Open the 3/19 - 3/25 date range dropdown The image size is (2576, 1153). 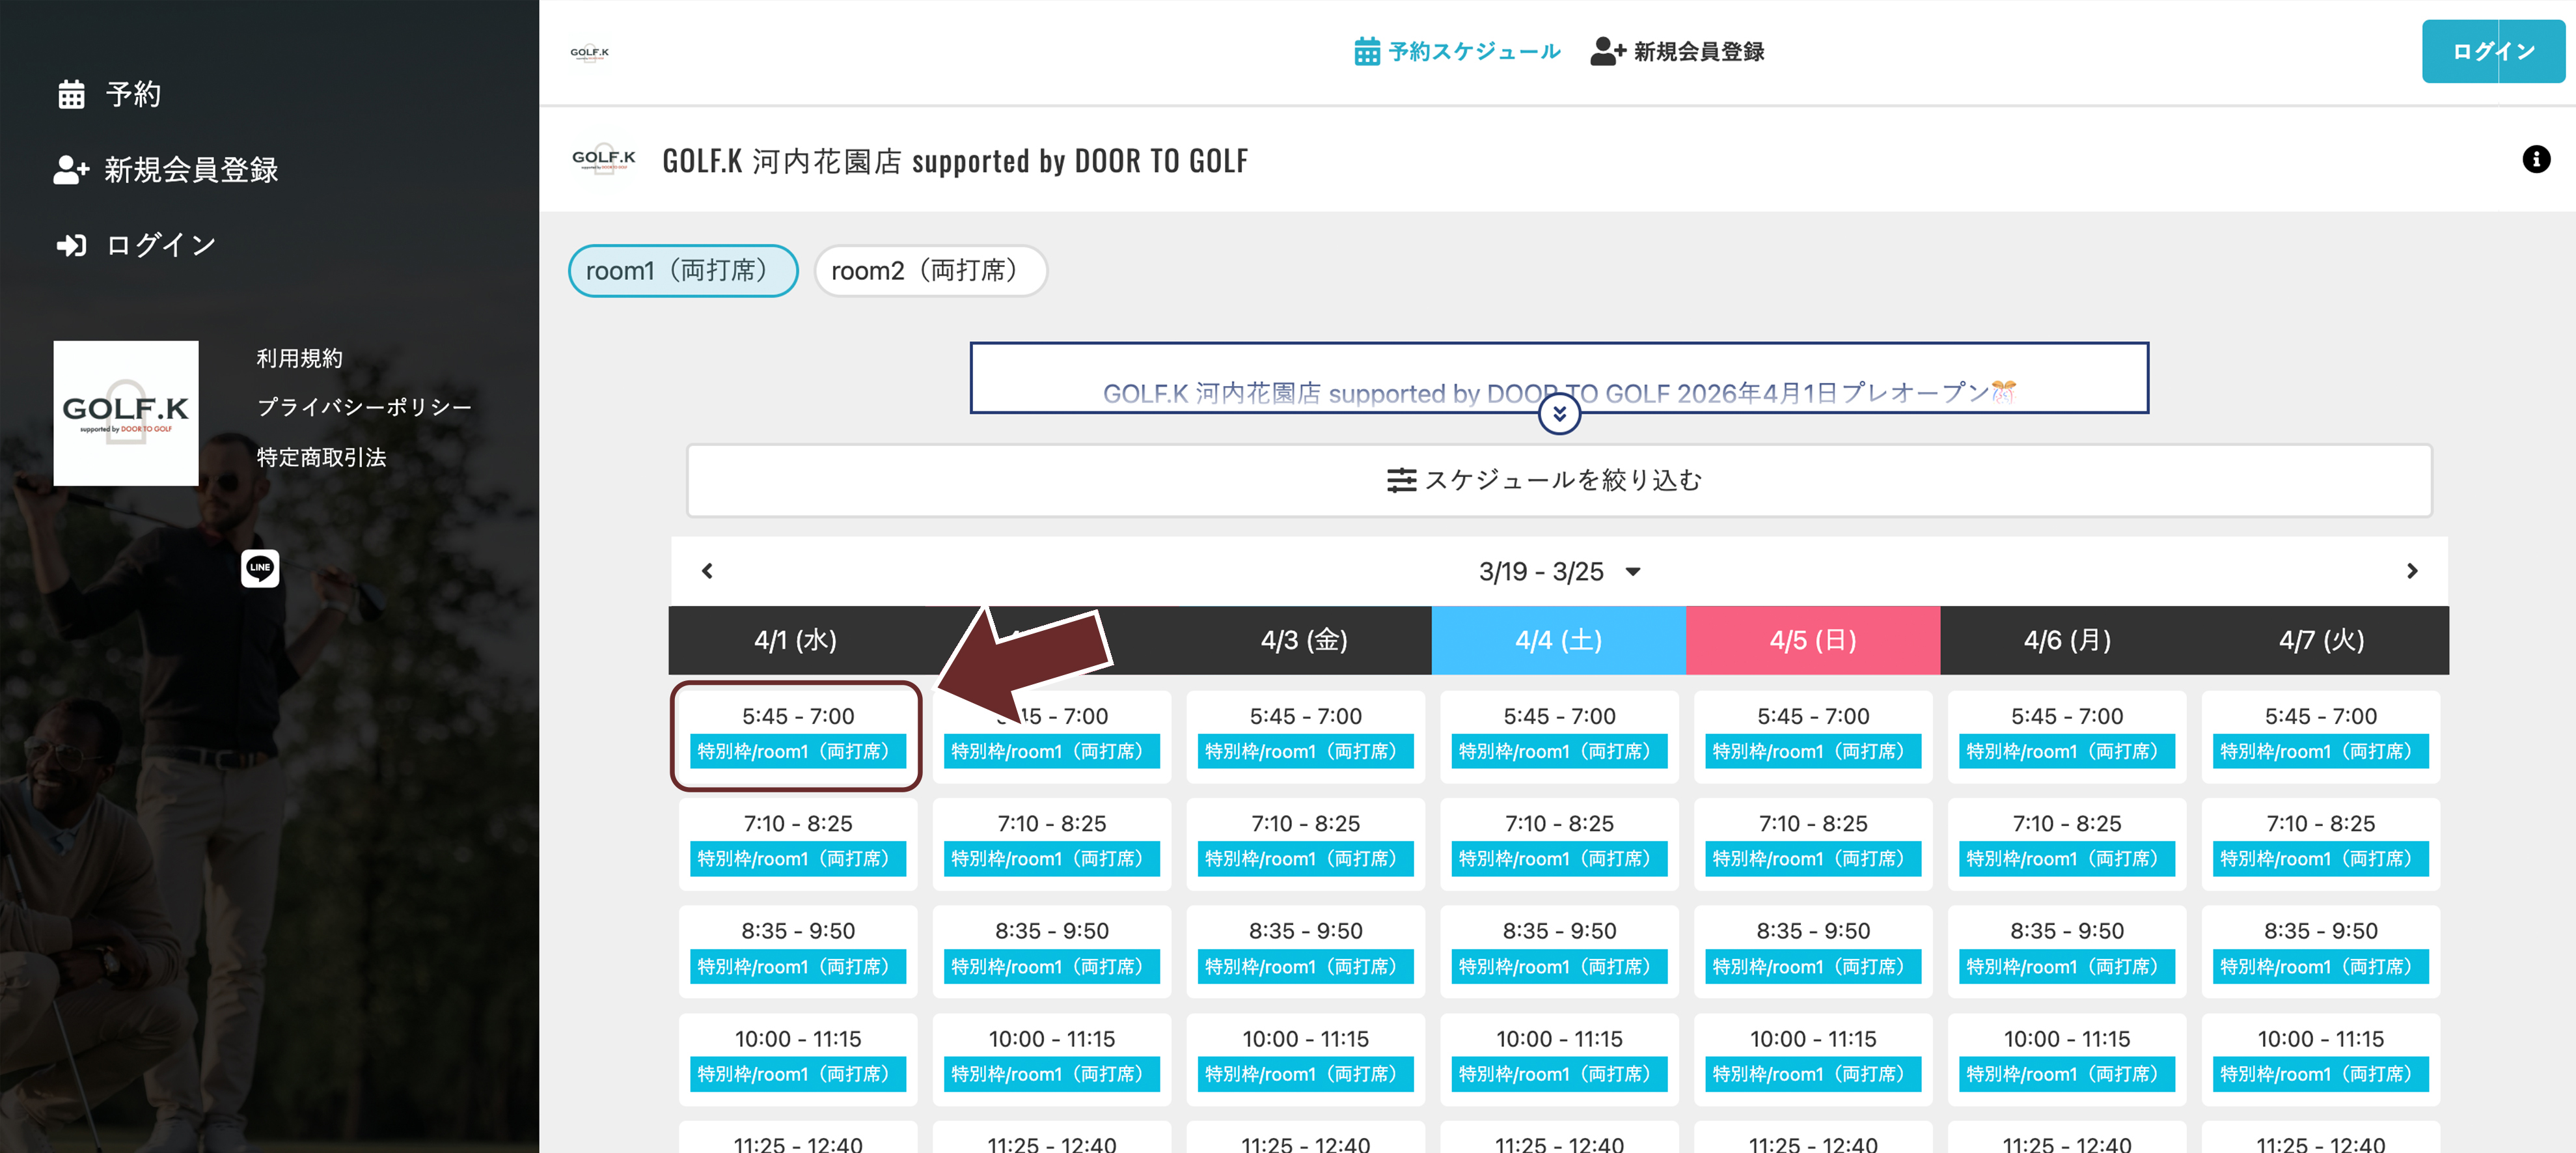pos(1559,572)
